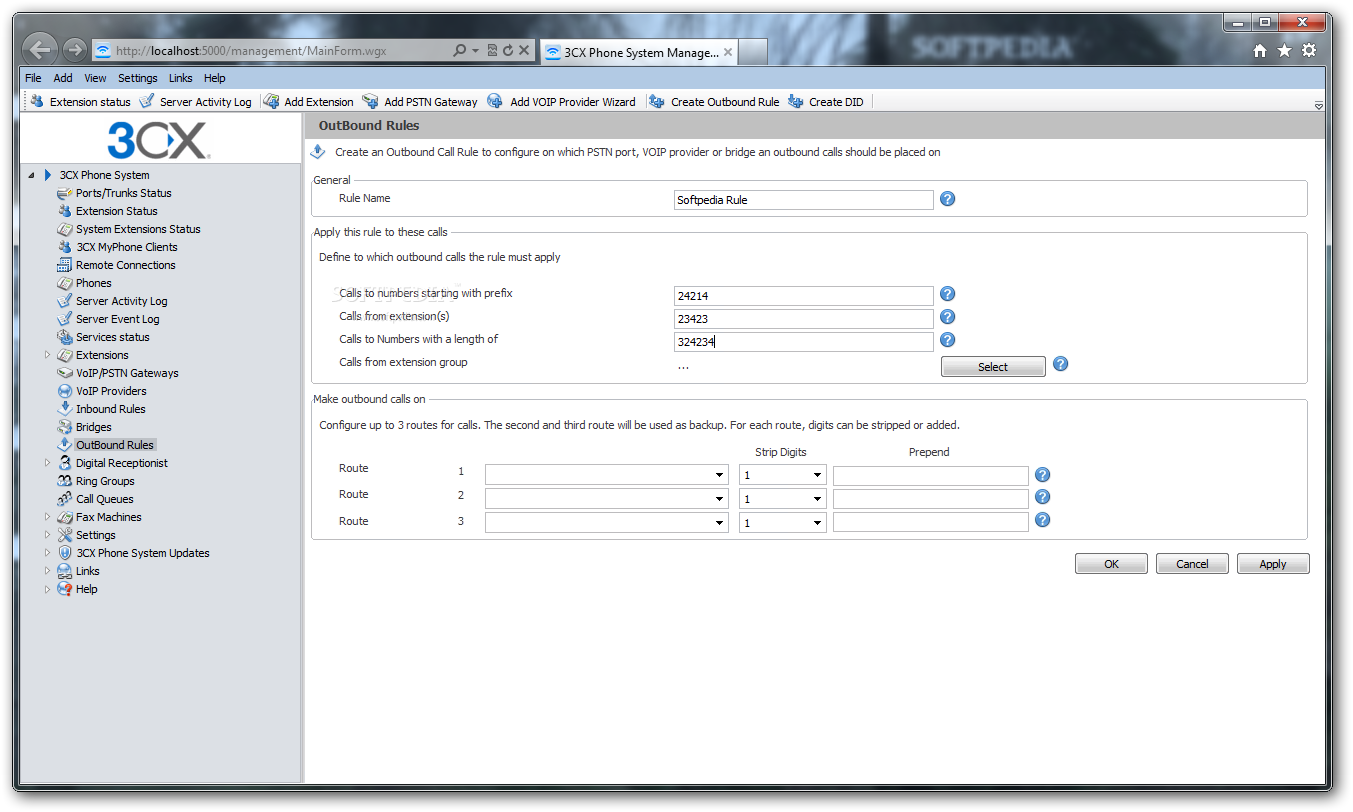Open the Links menu in menu bar
This screenshot has width=1353, height=812.
pyautogui.click(x=181, y=78)
